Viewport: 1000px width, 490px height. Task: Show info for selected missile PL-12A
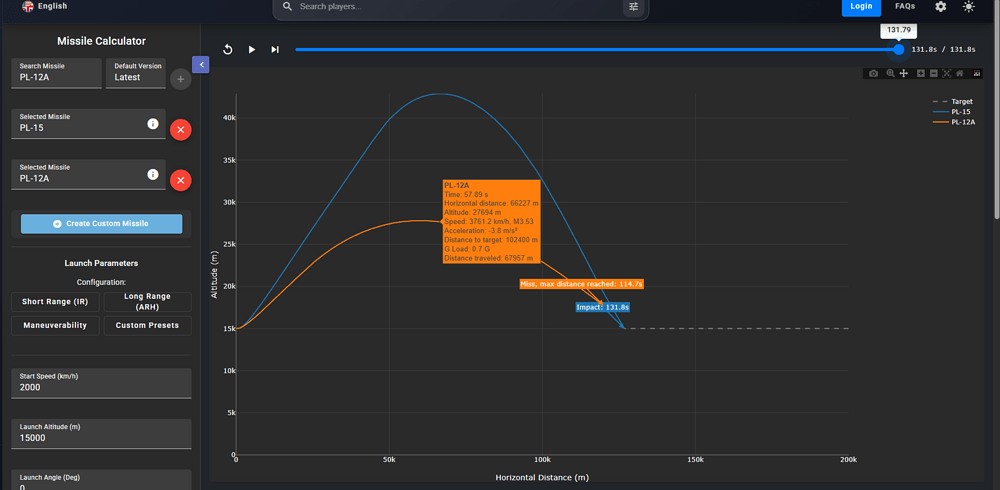click(x=153, y=174)
